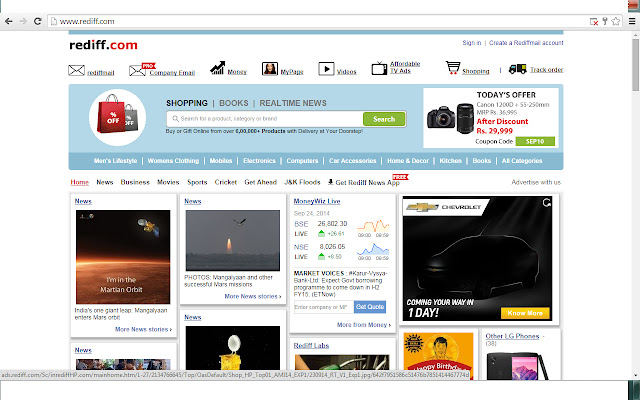This screenshot has height=400, width=640.
Task: Click the Canon camera offer image
Action: pos(450,119)
